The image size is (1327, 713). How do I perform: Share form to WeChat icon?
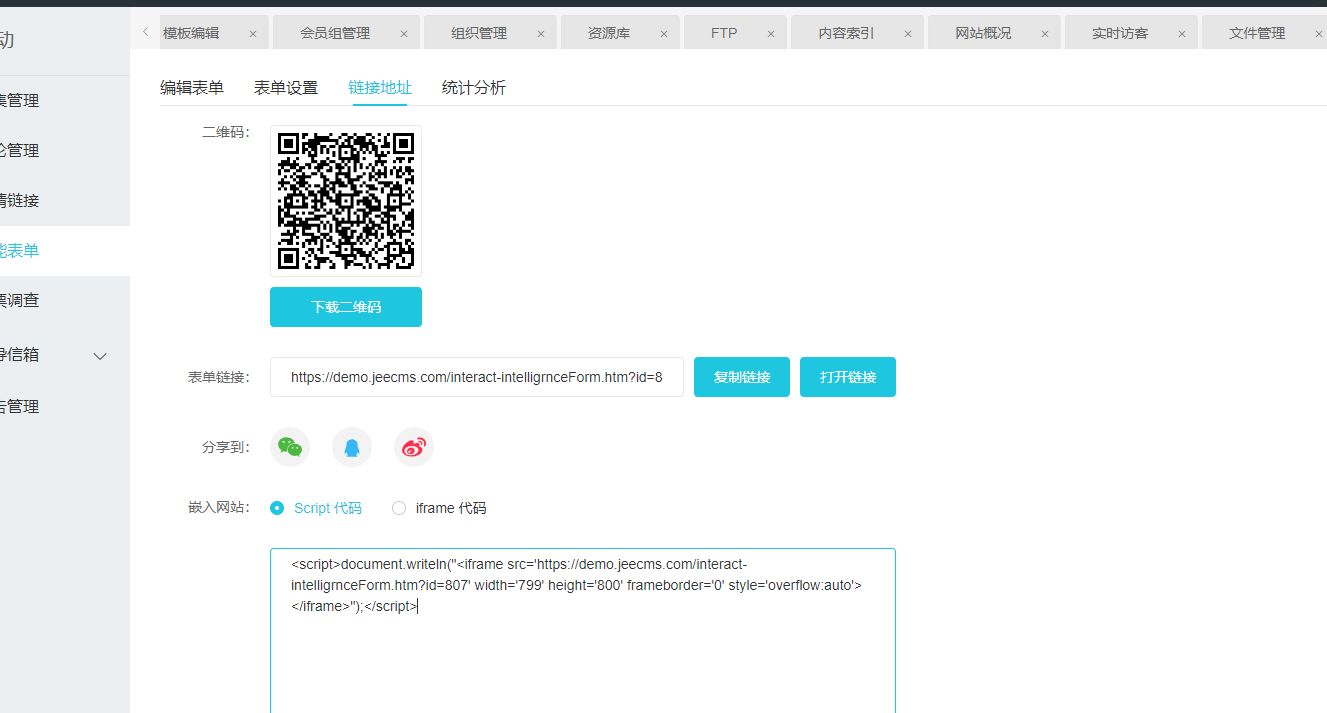pos(290,447)
